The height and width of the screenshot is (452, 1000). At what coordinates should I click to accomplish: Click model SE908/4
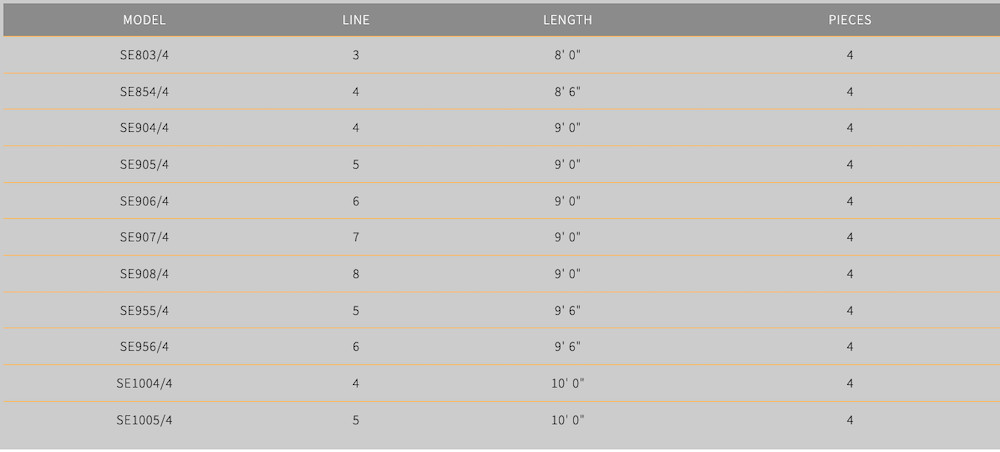pyautogui.click(x=144, y=274)
